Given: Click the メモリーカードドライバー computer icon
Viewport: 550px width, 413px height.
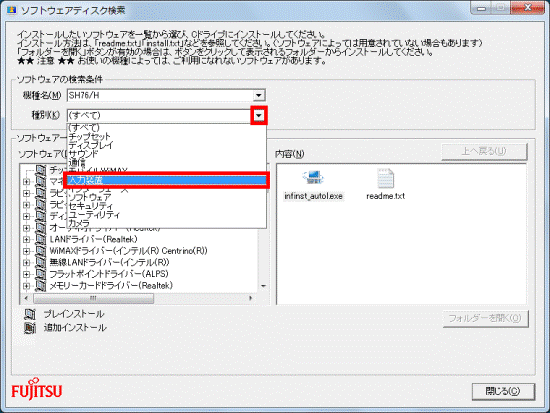Looking at the screenshot, I should click(41, 286).
